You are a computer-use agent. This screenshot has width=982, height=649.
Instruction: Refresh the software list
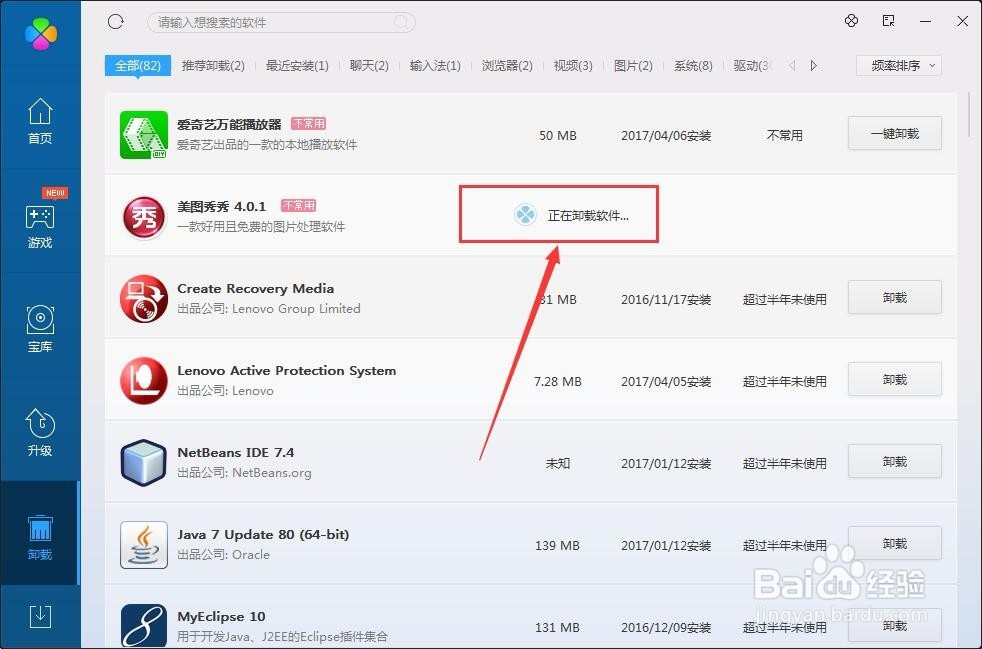click(x=116, y=22)
